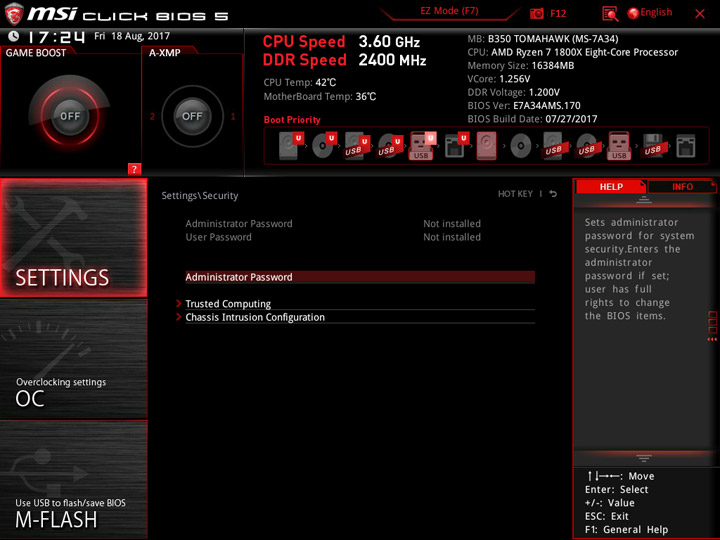Click the back arrow next to HOT KEY
This screenshot has height=540, width=720.
tap(553, 194)
